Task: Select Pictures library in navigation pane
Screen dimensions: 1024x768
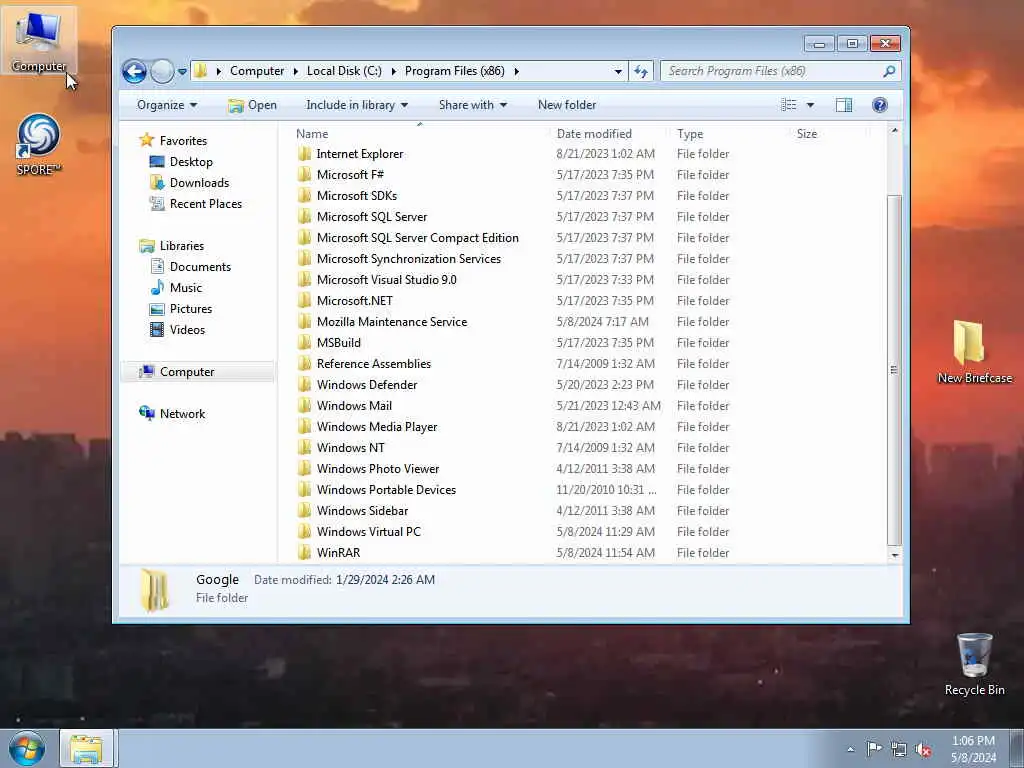Action: pyautogui.click(x=181, y=309)
